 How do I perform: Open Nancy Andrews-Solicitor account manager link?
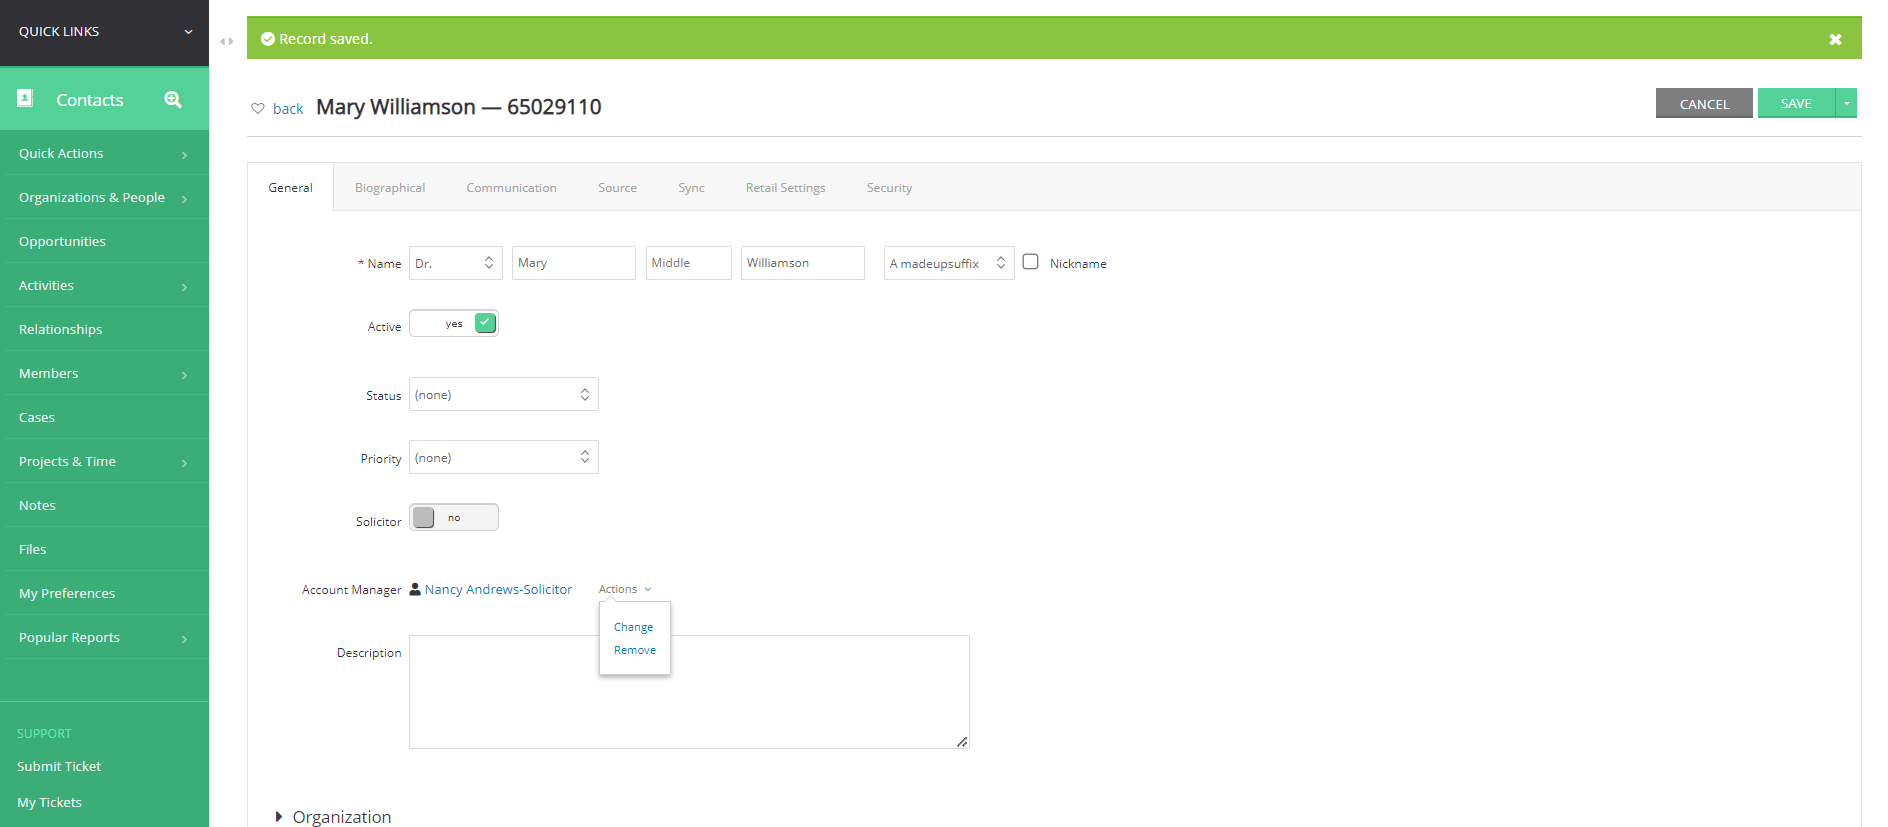498,589
